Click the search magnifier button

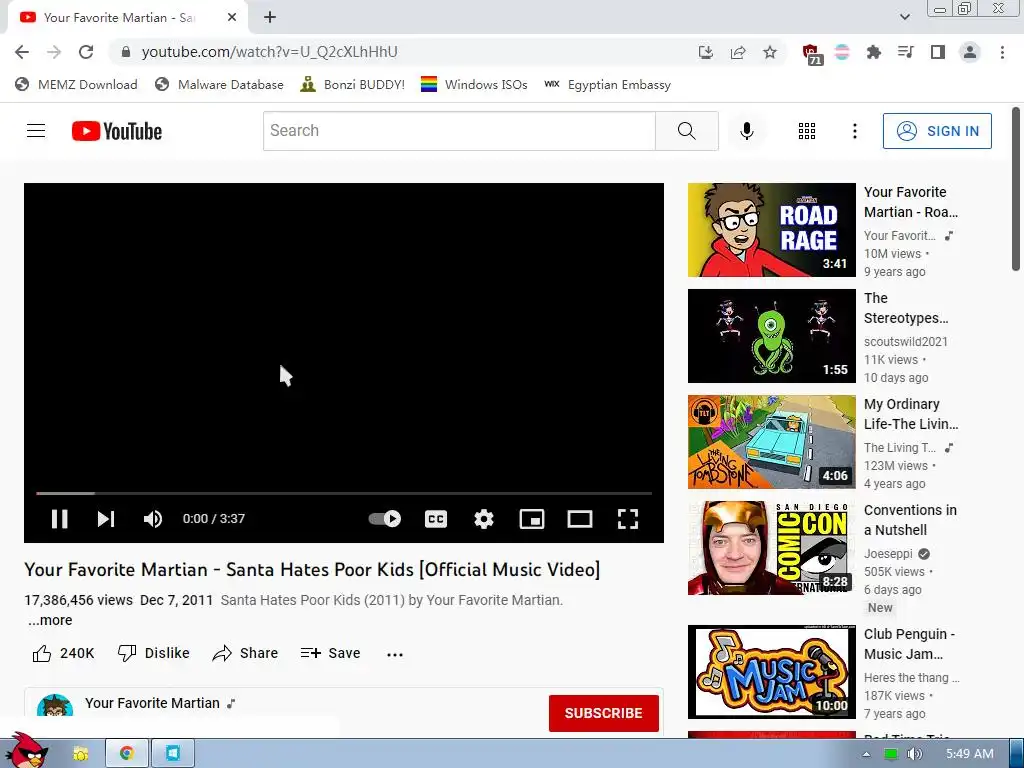tap(686, 131)
